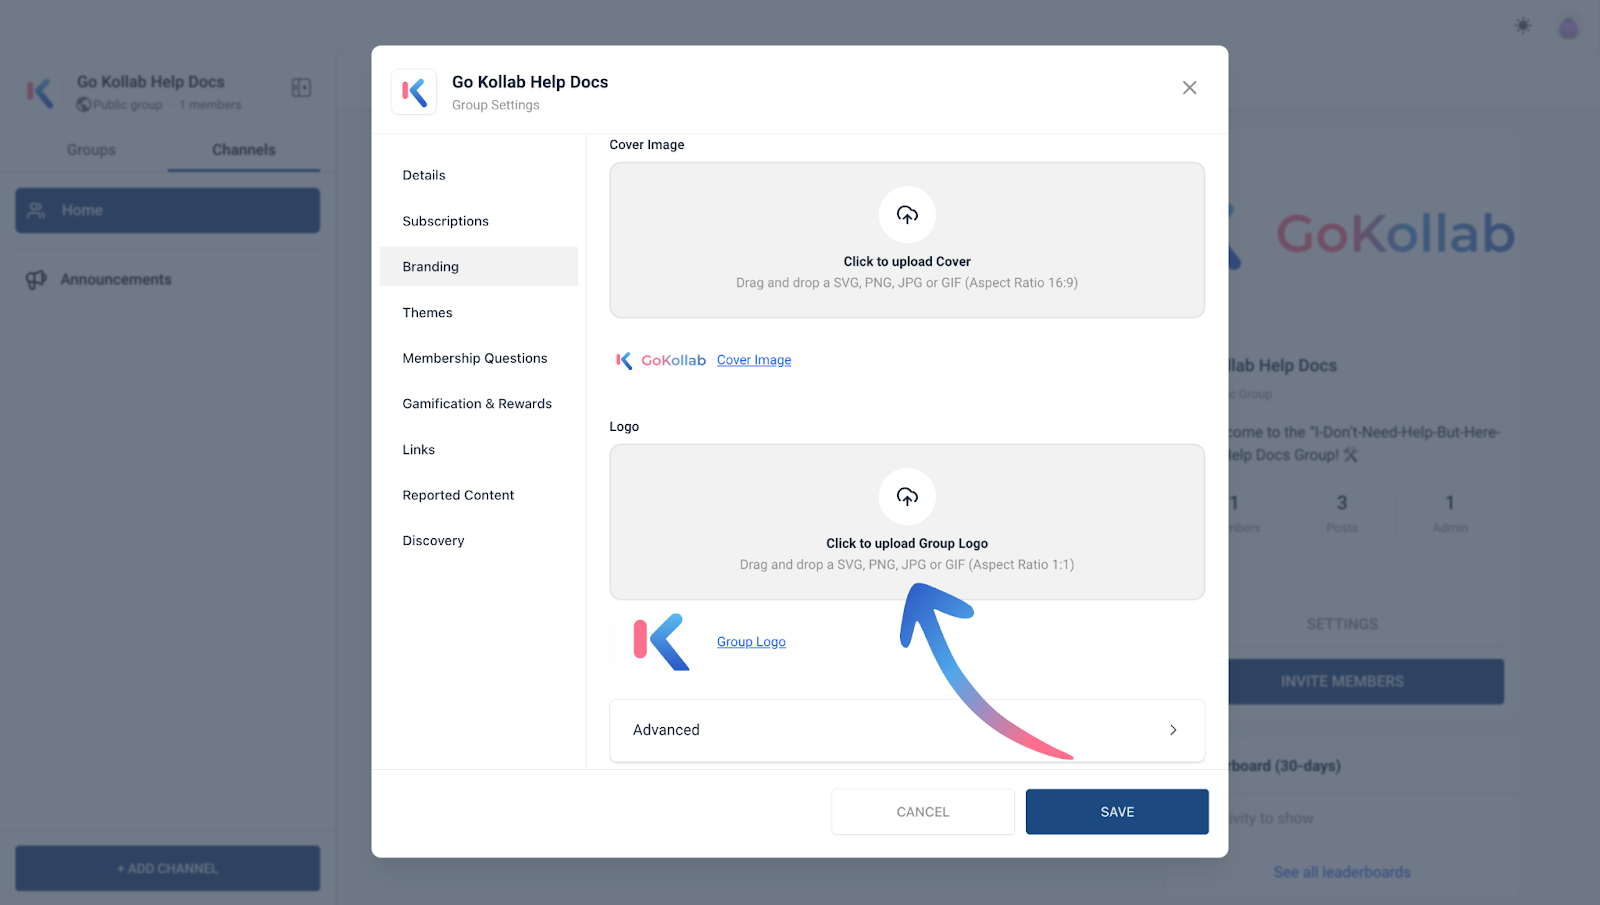Click the Home channel people icon
Image resolution: width=1600 pixels, height=905 pixels.
point(36,210)
